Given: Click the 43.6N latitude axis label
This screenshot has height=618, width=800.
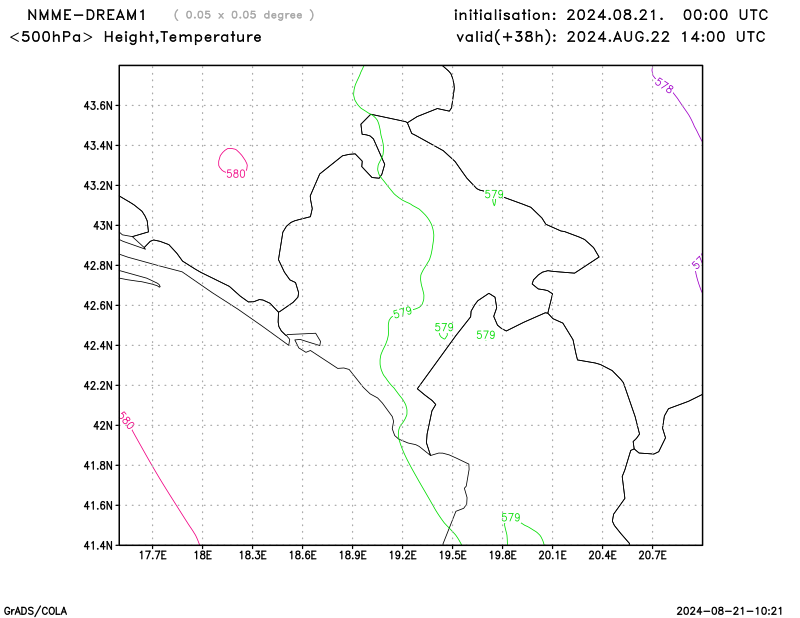Looking at the screenshot, I should (98, 106).
